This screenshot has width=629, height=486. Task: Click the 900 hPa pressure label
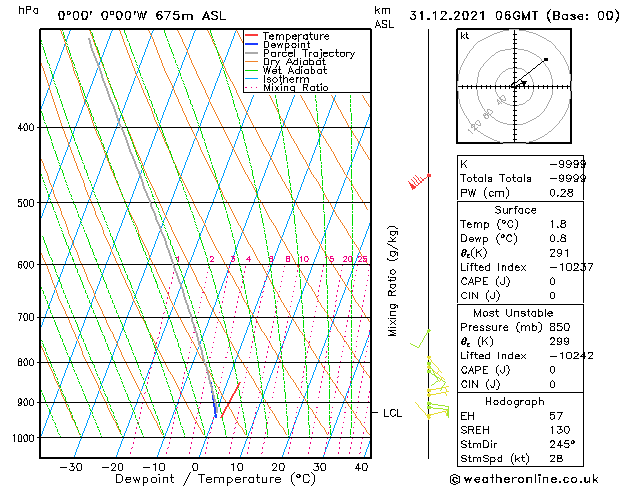pos(26,402)
